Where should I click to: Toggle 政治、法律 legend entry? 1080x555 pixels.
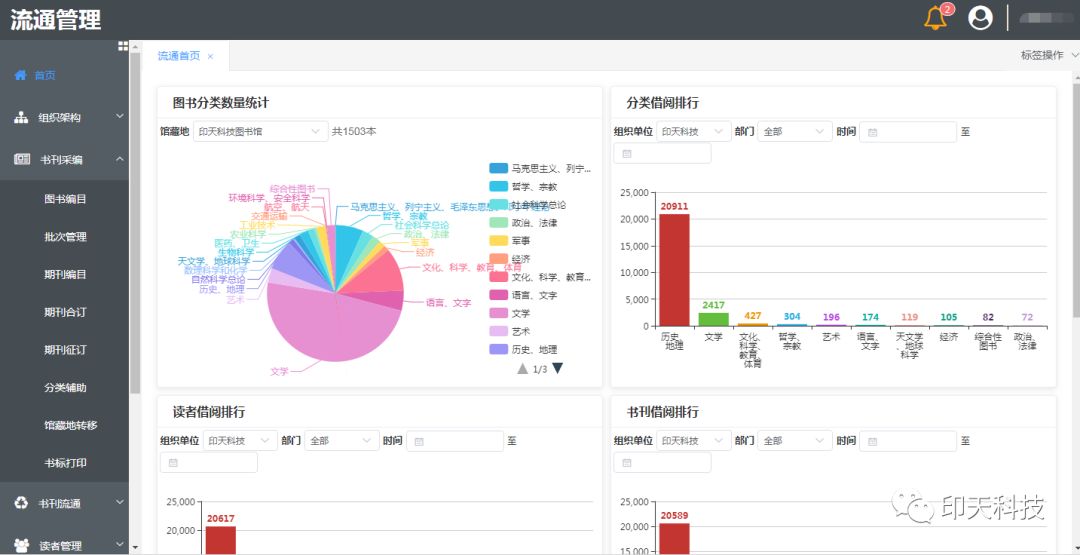click(523, 222)
